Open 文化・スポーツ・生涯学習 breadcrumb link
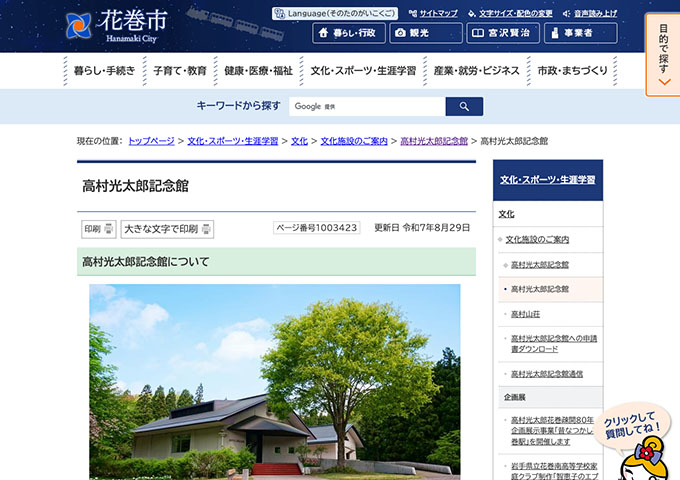680x480 pixels. [232, 141]
